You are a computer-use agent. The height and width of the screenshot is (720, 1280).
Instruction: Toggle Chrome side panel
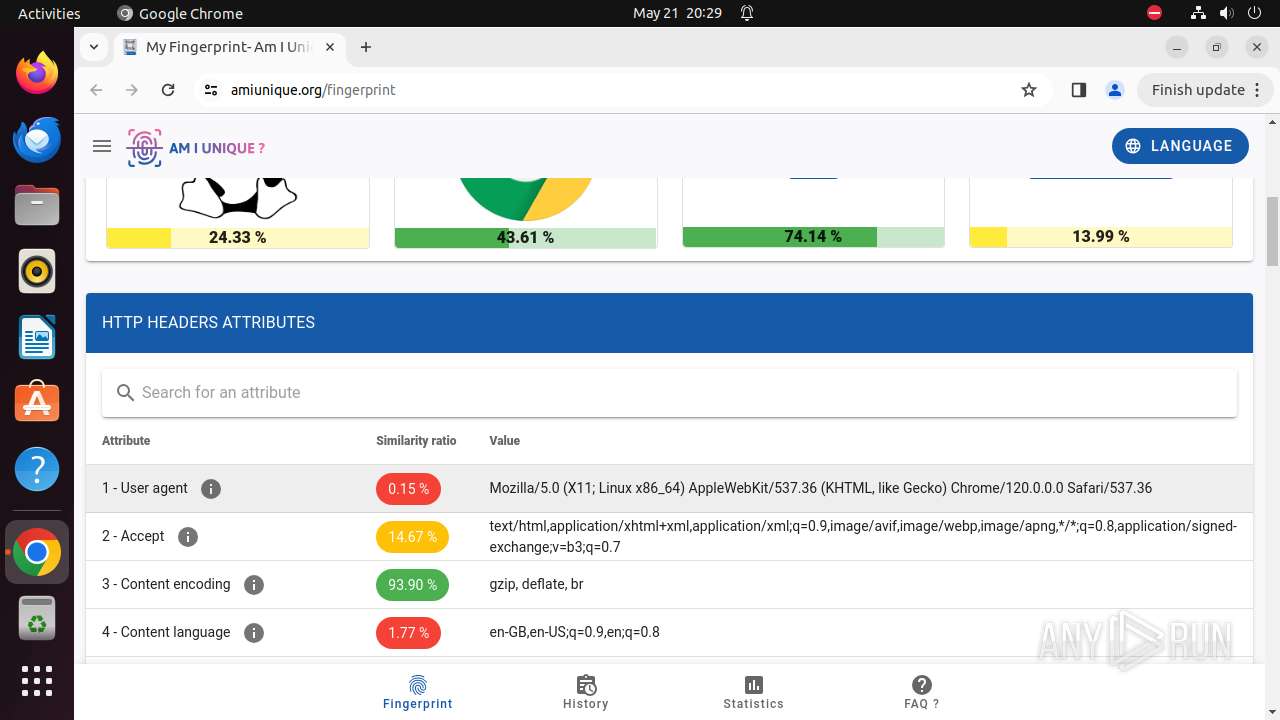tap(1078, 90)
